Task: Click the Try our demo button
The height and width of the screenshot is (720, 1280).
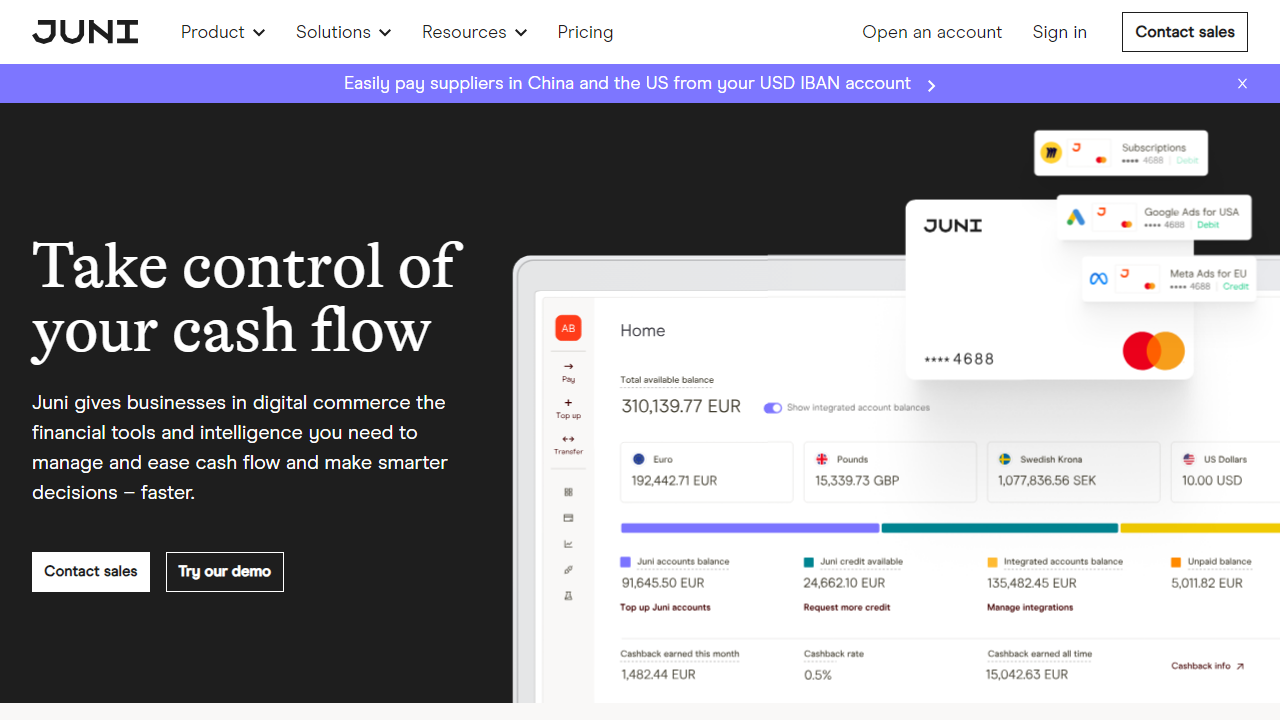Action: (225, 572)
